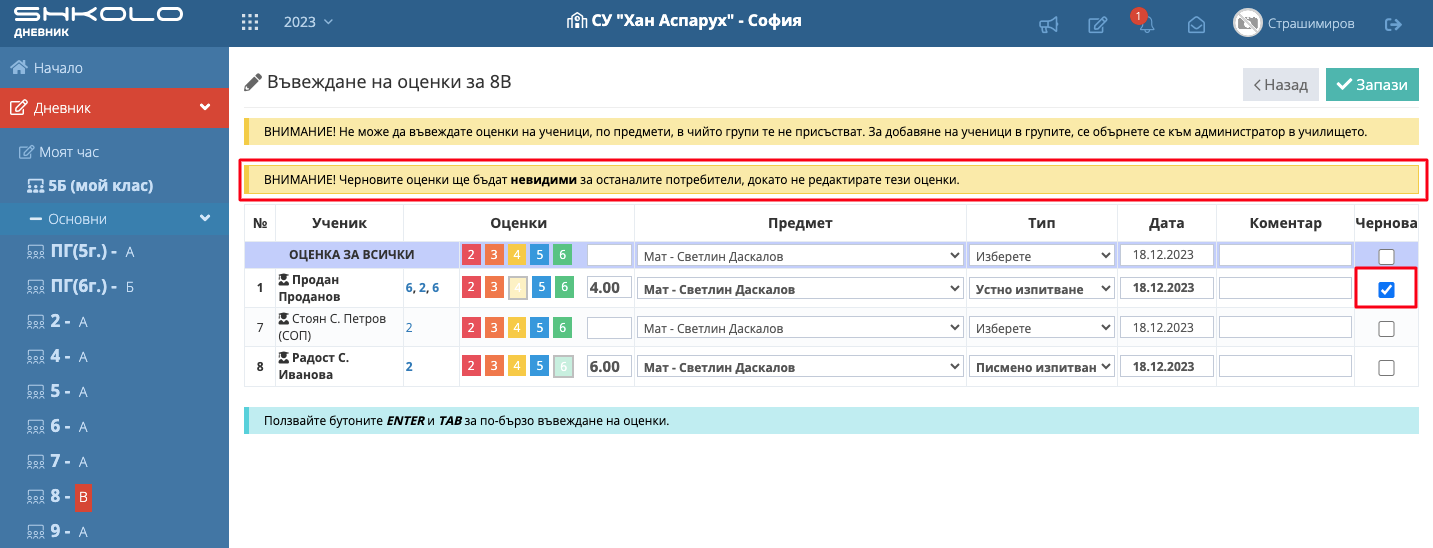The width and height of the screenshot is (1433, 548).
Task: Check draft checkbox for Радост С. Иванова
Action: tap(1386, 368)
